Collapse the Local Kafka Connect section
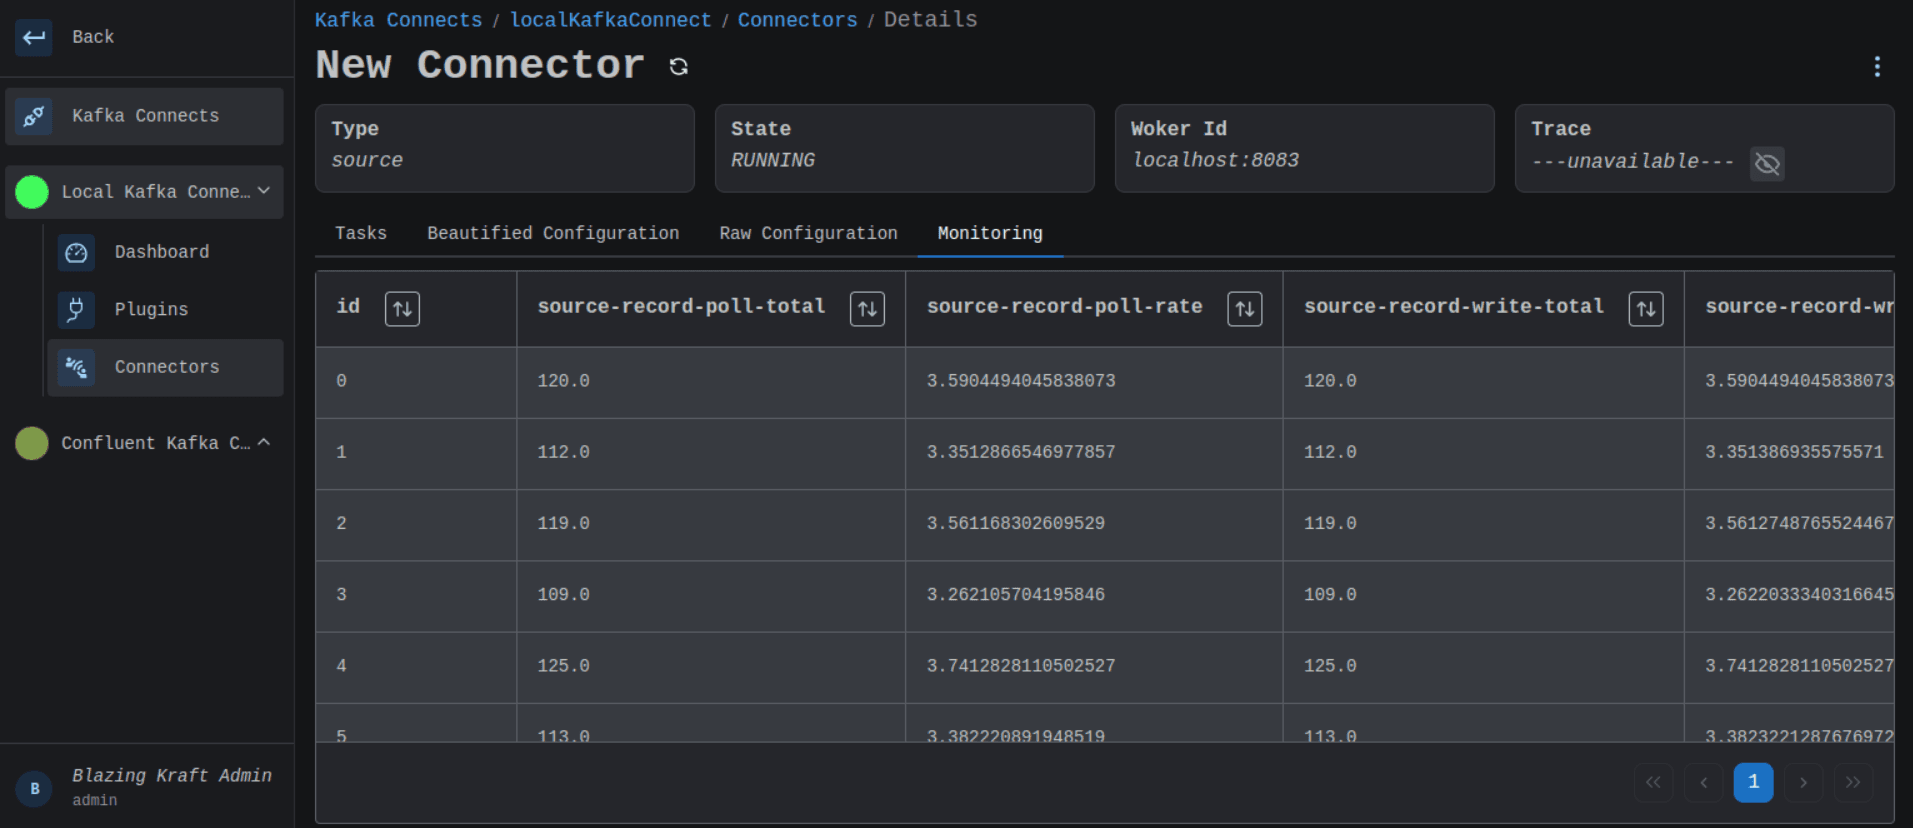 click(x=264, y=191)
